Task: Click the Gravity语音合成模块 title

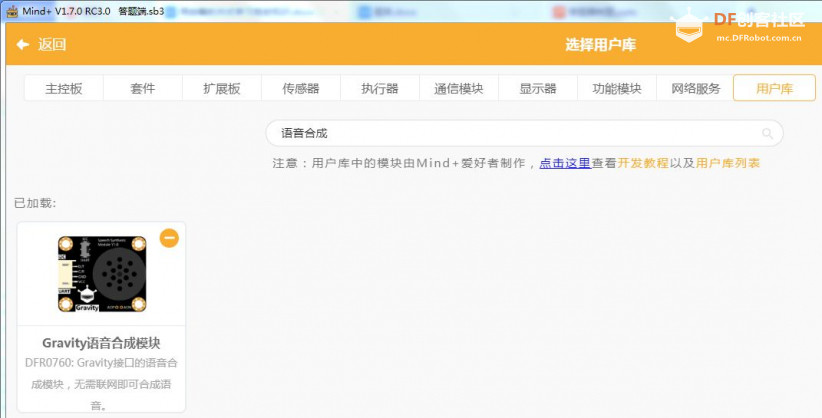Action: [101, 343]
